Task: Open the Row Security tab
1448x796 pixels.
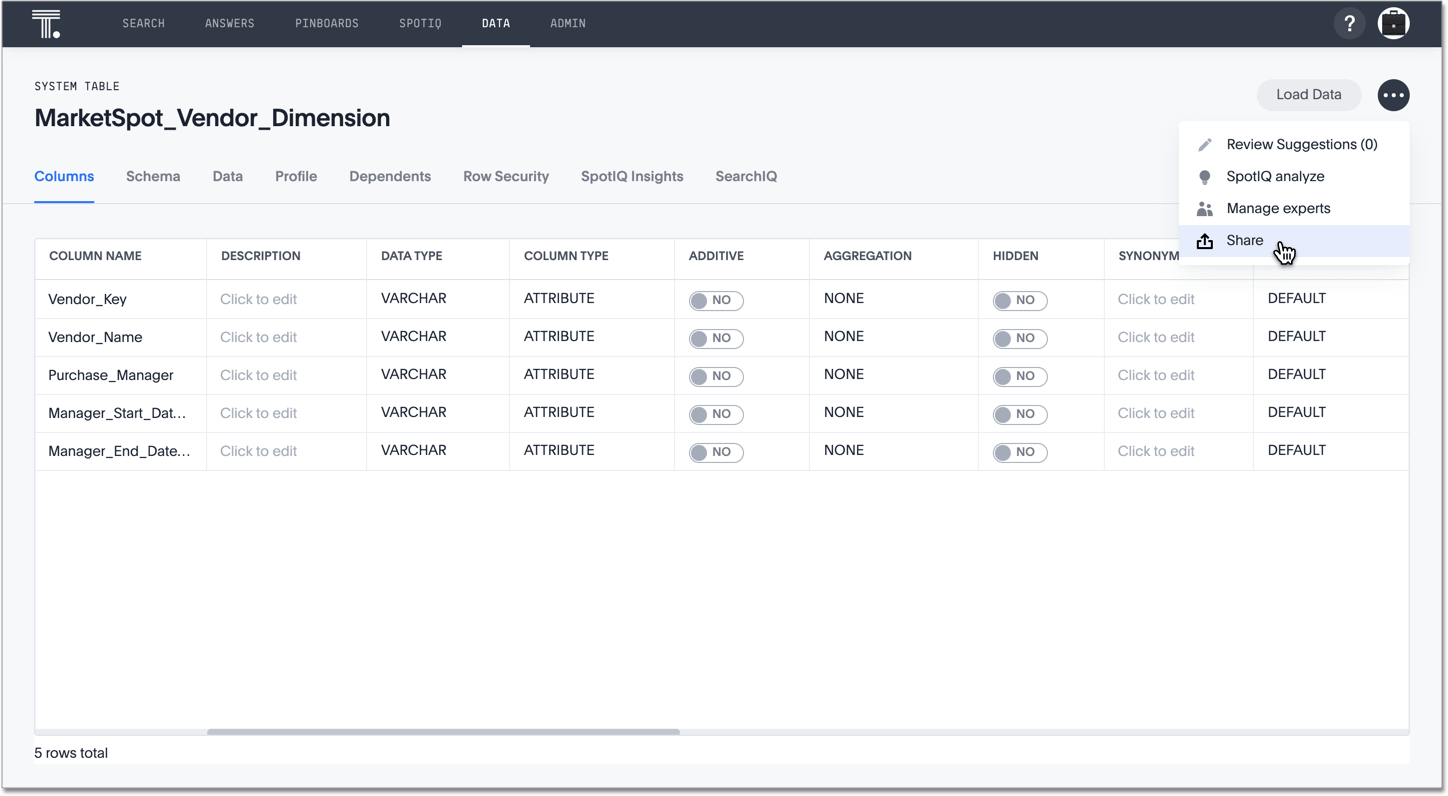Action: (x=506, y=177)
